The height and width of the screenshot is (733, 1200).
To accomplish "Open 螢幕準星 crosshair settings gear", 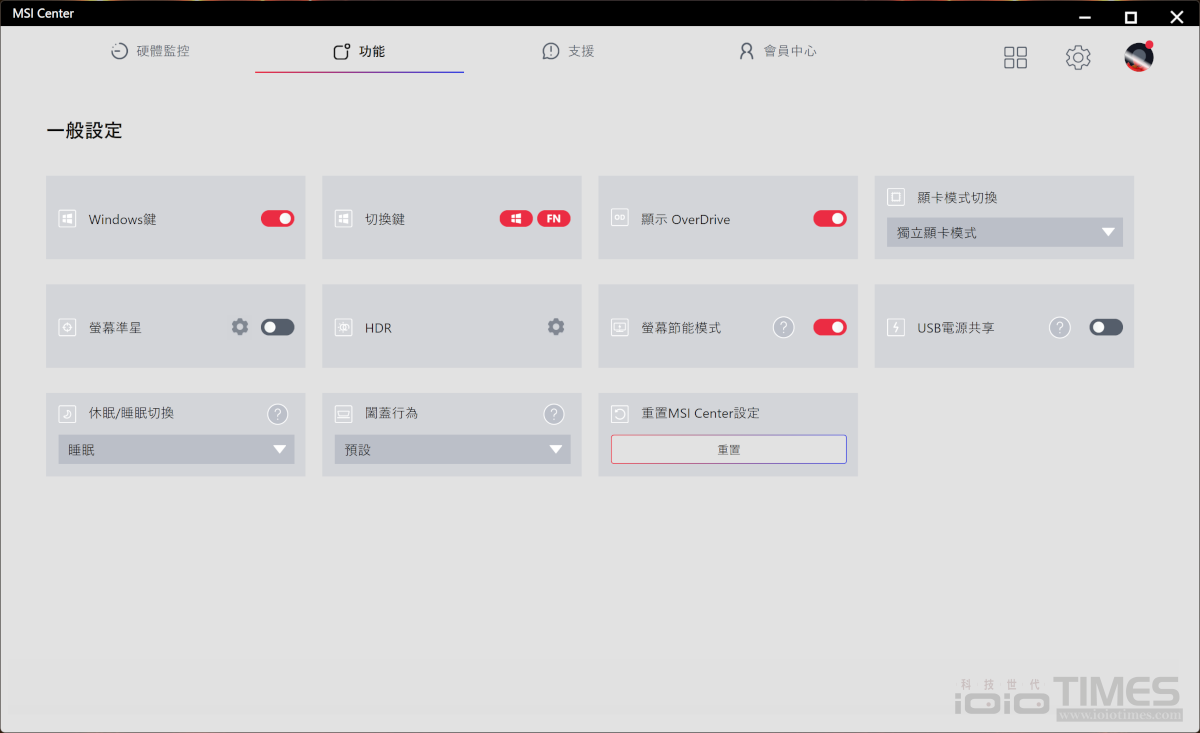I will pos(240,326).
